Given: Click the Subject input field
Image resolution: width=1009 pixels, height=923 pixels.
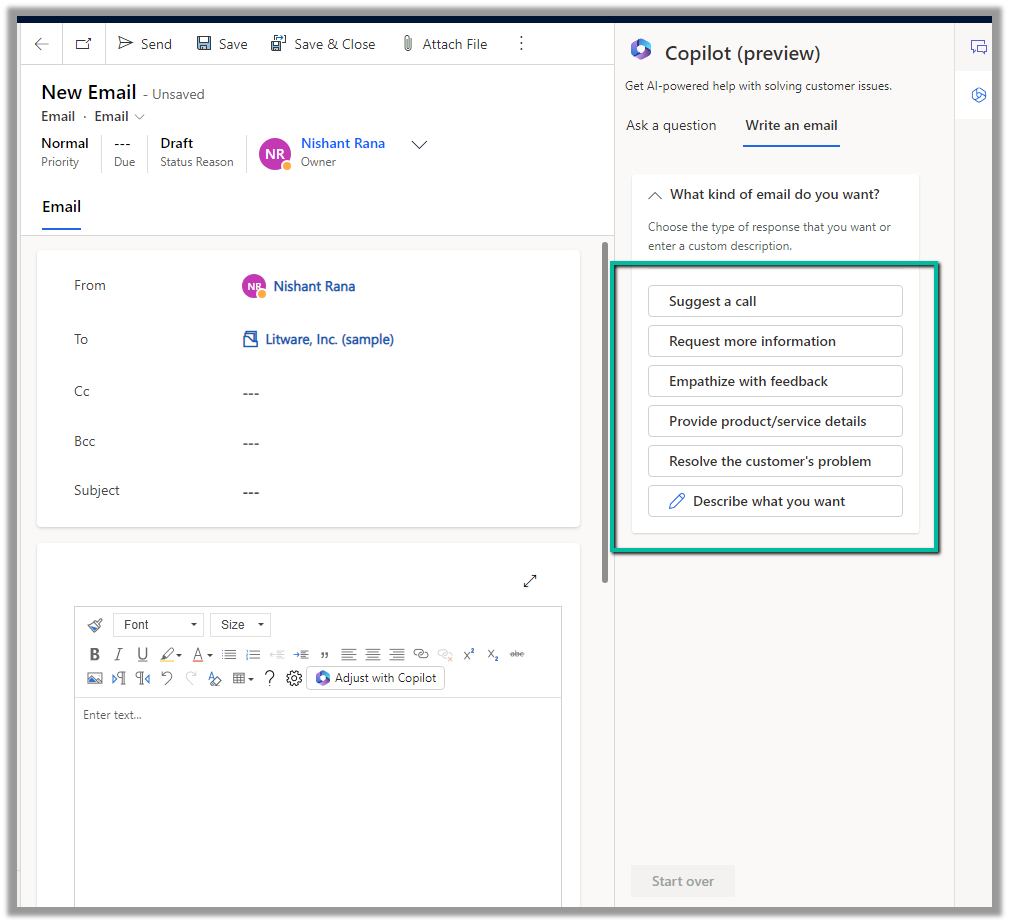Looking at the screenshot, I should [x=400, y=492].
